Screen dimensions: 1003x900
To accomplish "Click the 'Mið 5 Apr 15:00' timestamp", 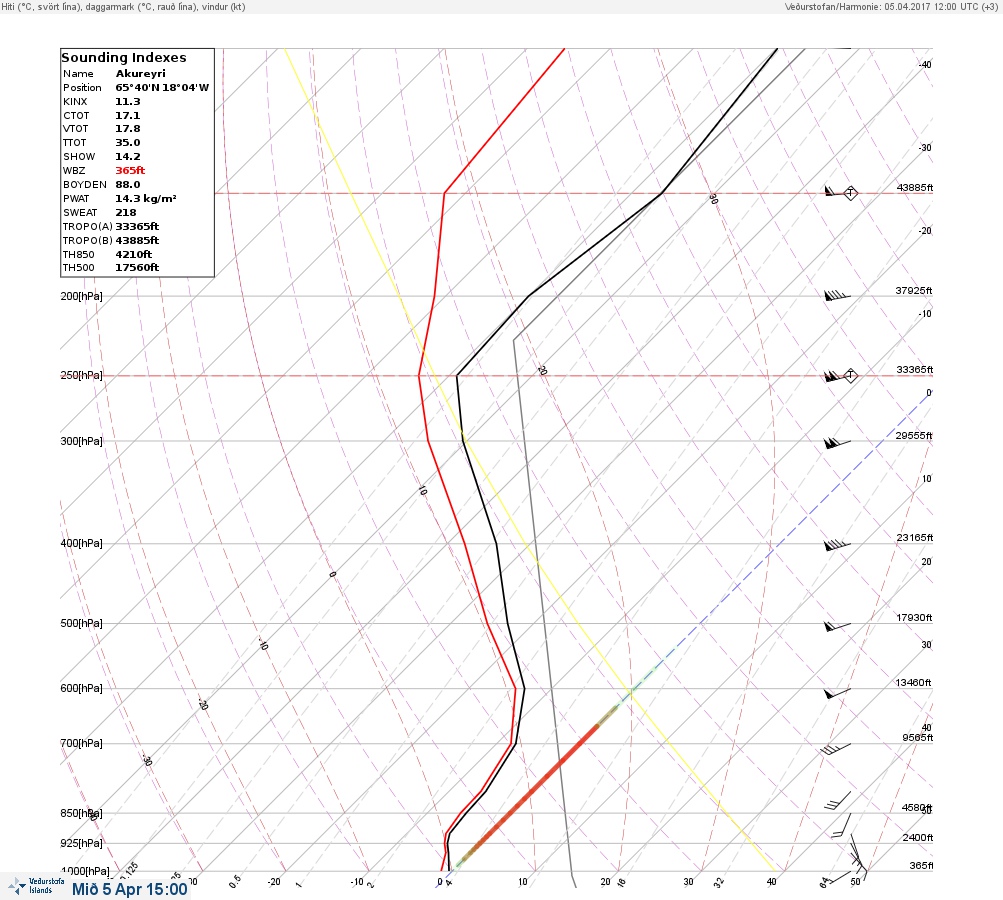I will coord(130,889).
